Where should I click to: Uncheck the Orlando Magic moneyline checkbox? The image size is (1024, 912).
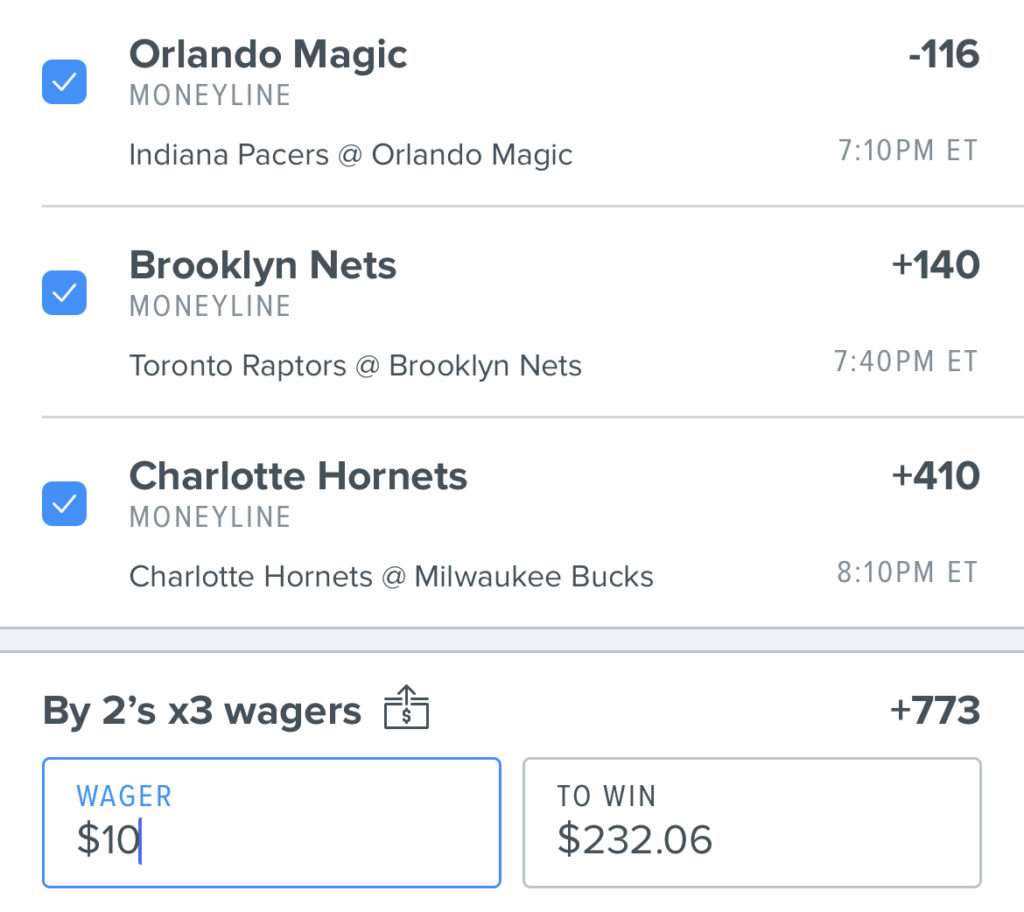click(64, 82)
